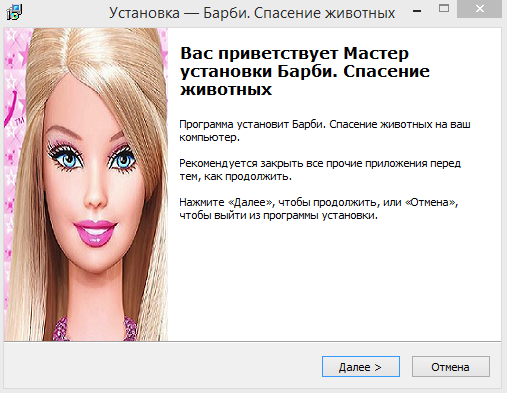
Task: Maximize the installer window
Action: tap(444, 9)
